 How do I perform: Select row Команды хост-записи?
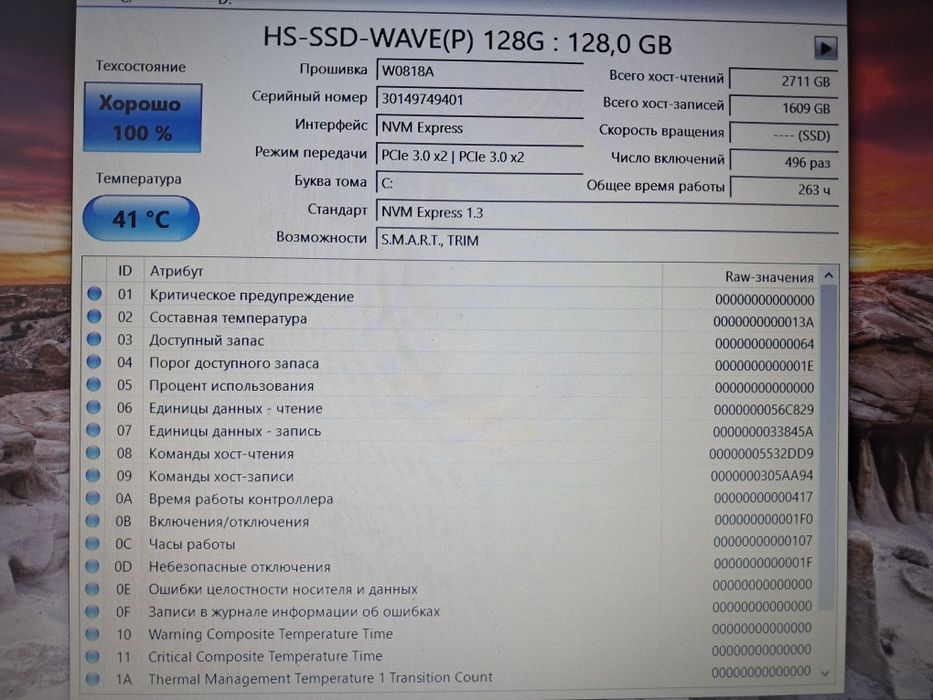[451, 476]
